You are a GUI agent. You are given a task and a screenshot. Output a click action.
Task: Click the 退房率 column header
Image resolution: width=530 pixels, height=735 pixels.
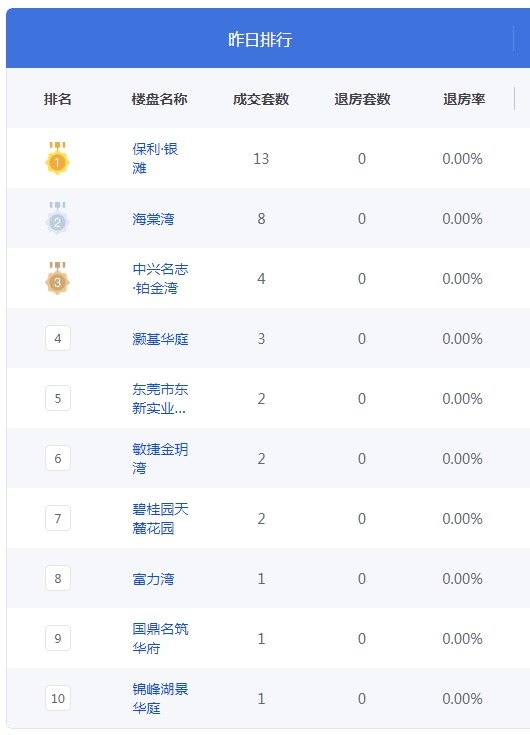click(464, 99)
